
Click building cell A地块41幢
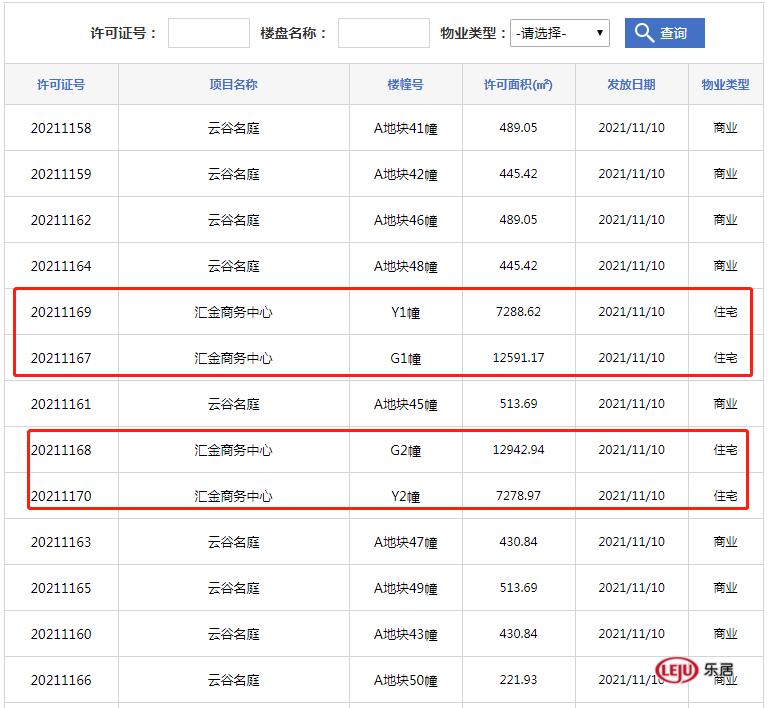(406, 128)
